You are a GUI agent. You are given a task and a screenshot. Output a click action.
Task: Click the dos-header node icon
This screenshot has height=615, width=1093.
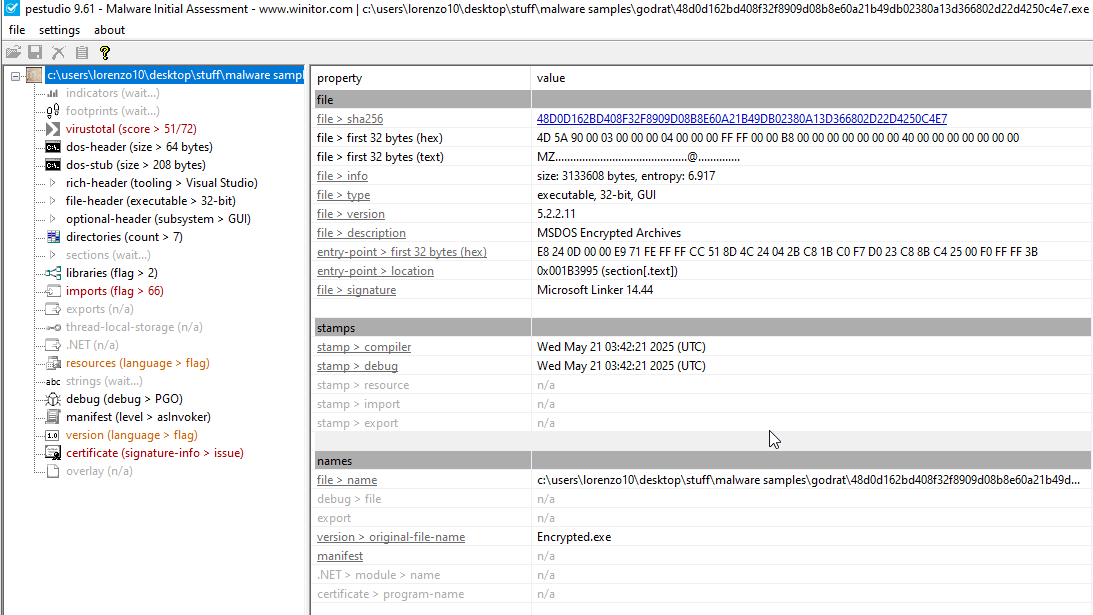[x=53, y=147]
